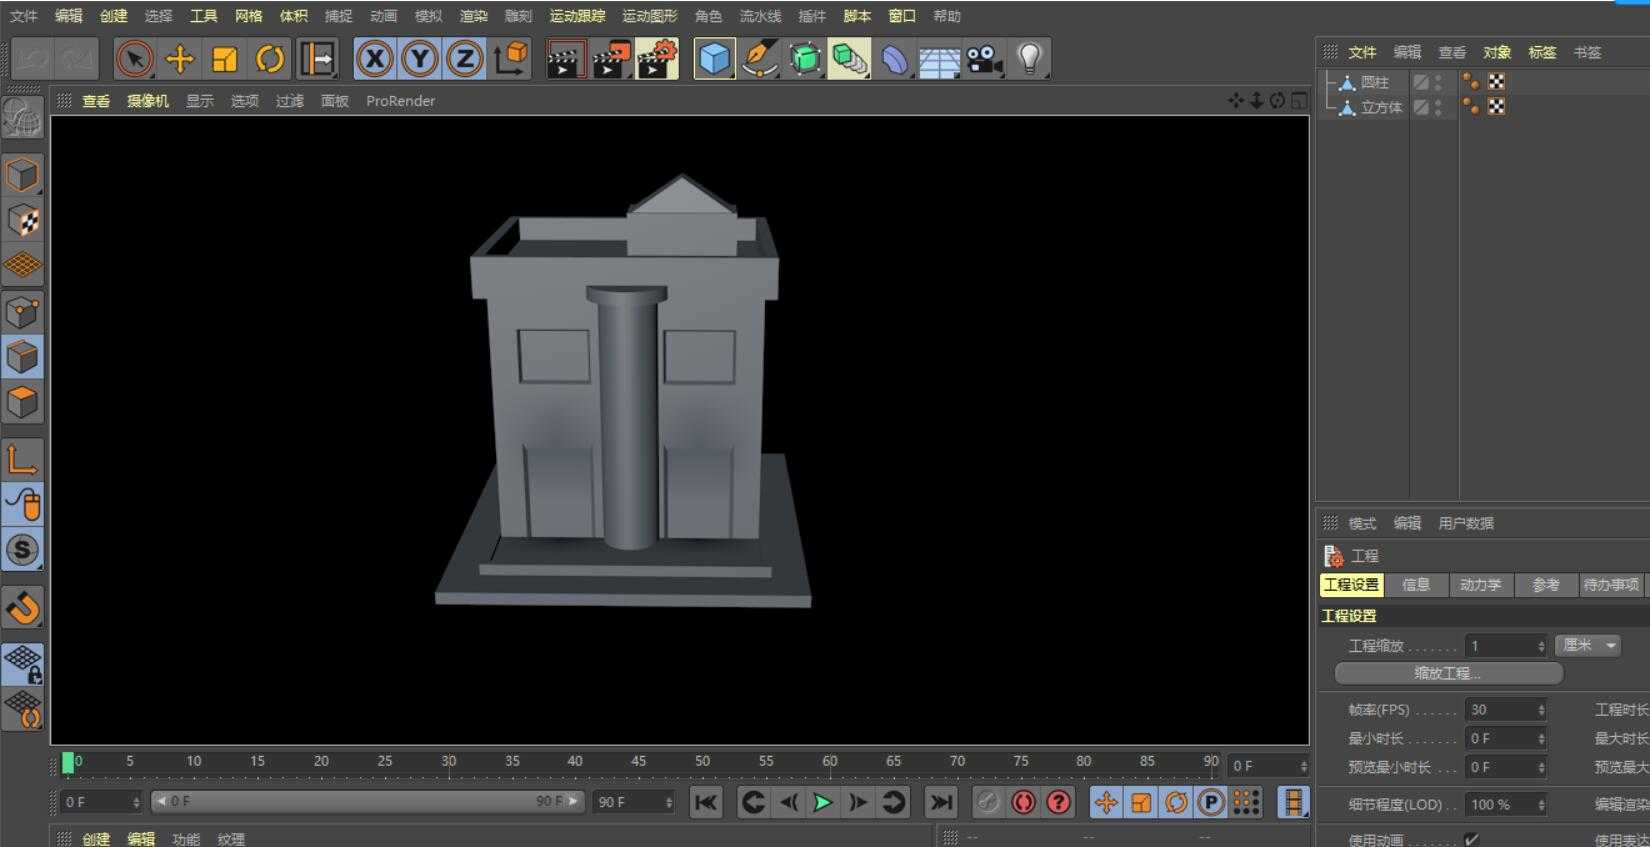1650x847 pixels.
Task: Open the 厘米 unit dropdown
Action: [1588, 646]
